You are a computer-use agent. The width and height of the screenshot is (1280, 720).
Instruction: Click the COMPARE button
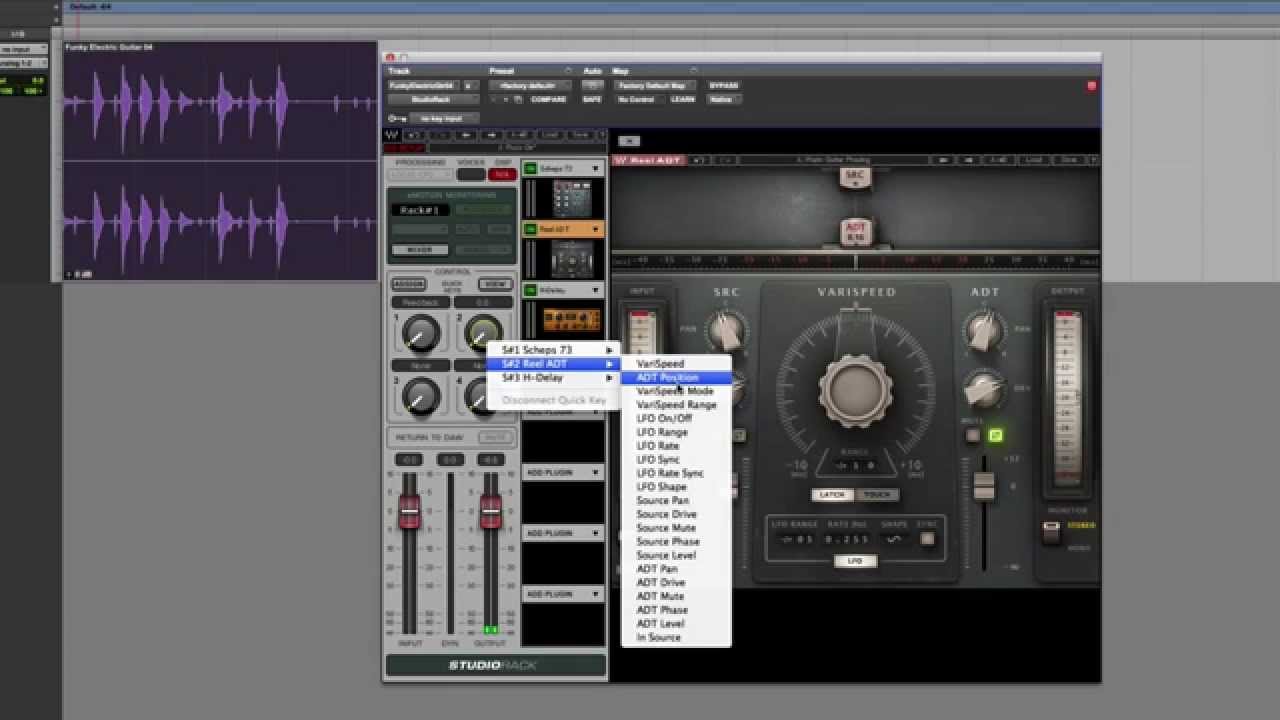tap(548, 100)
